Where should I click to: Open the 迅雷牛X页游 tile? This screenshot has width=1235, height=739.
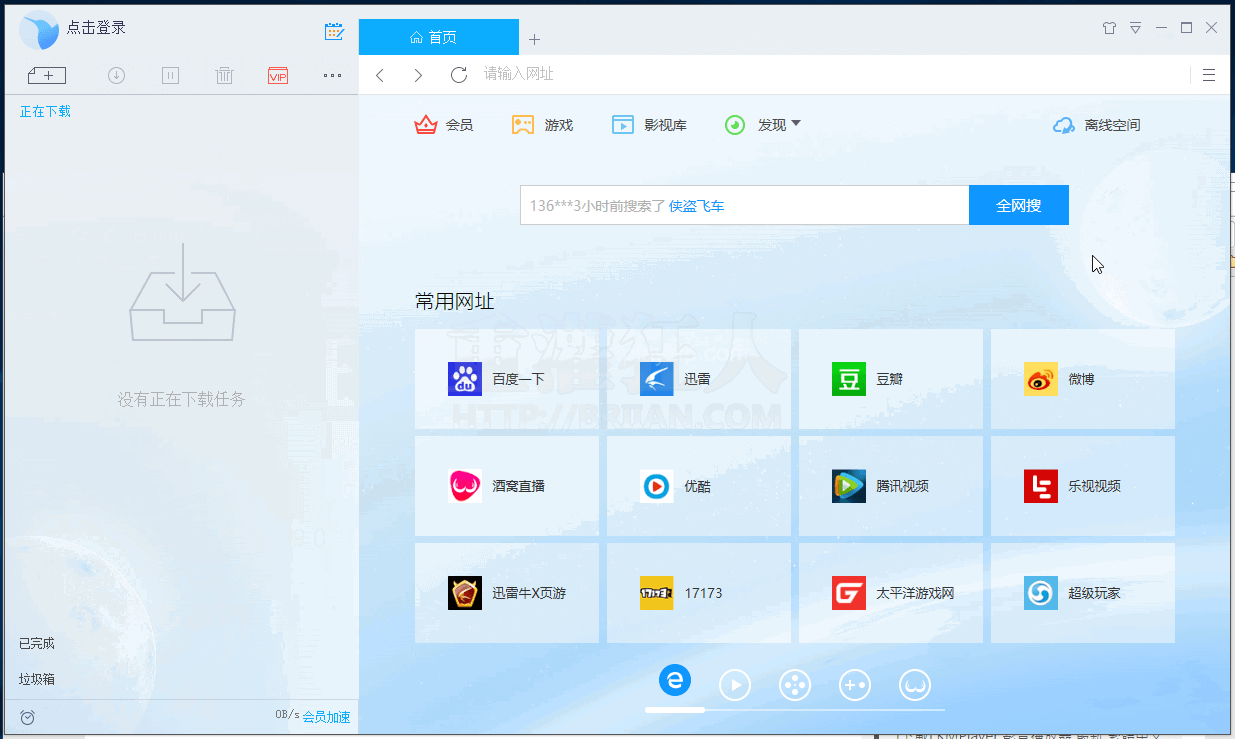507,593
